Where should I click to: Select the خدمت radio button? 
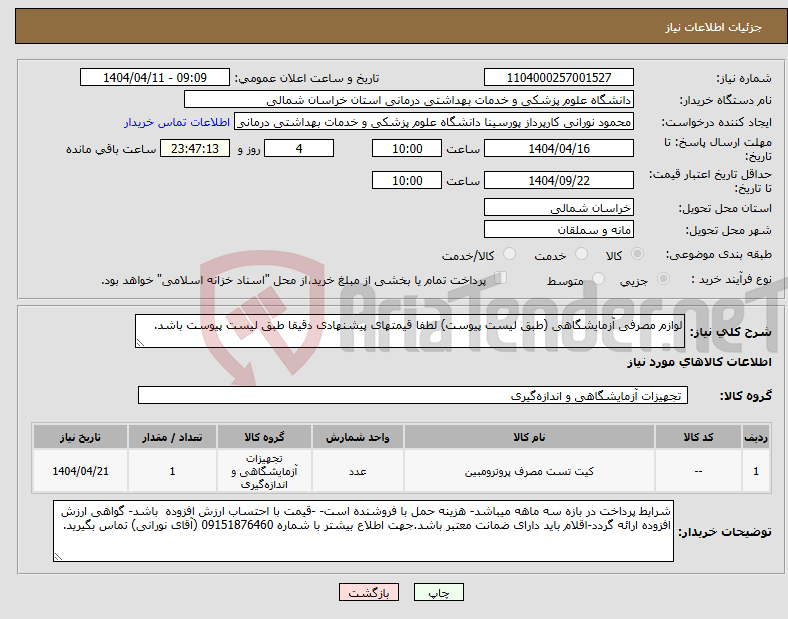[x=581, y=254]
